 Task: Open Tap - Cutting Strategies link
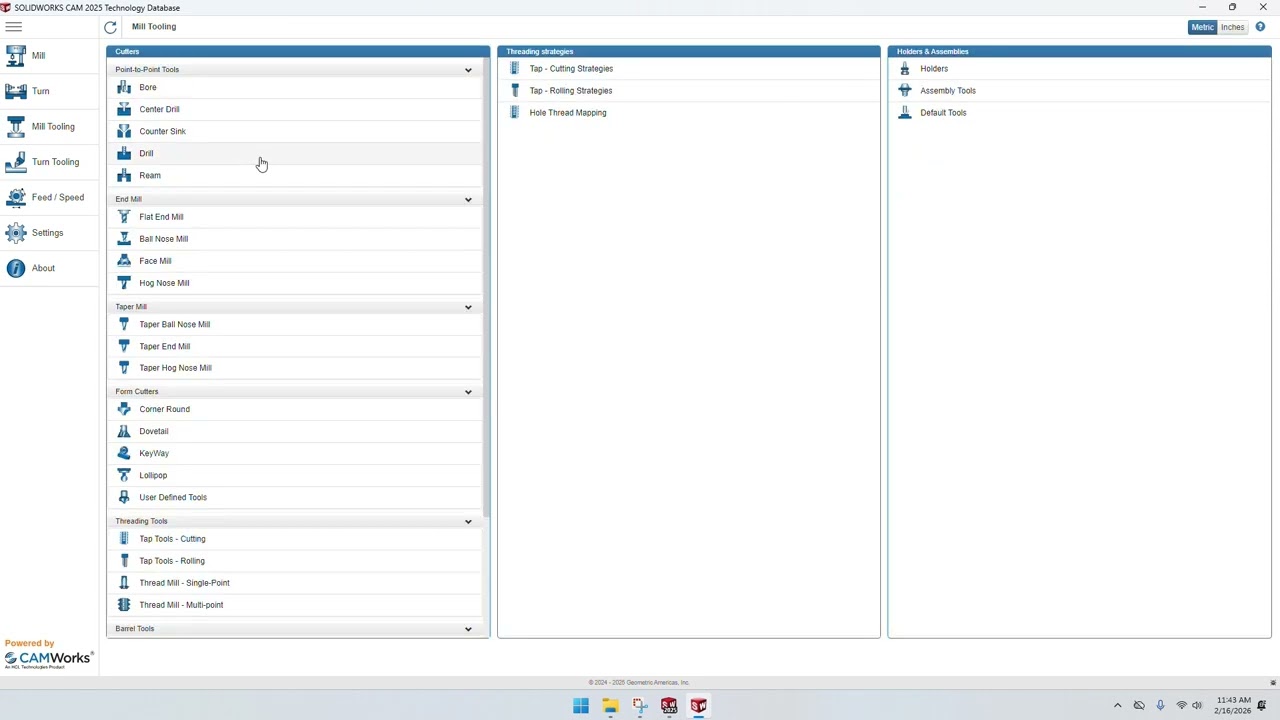tap(571, 69)
